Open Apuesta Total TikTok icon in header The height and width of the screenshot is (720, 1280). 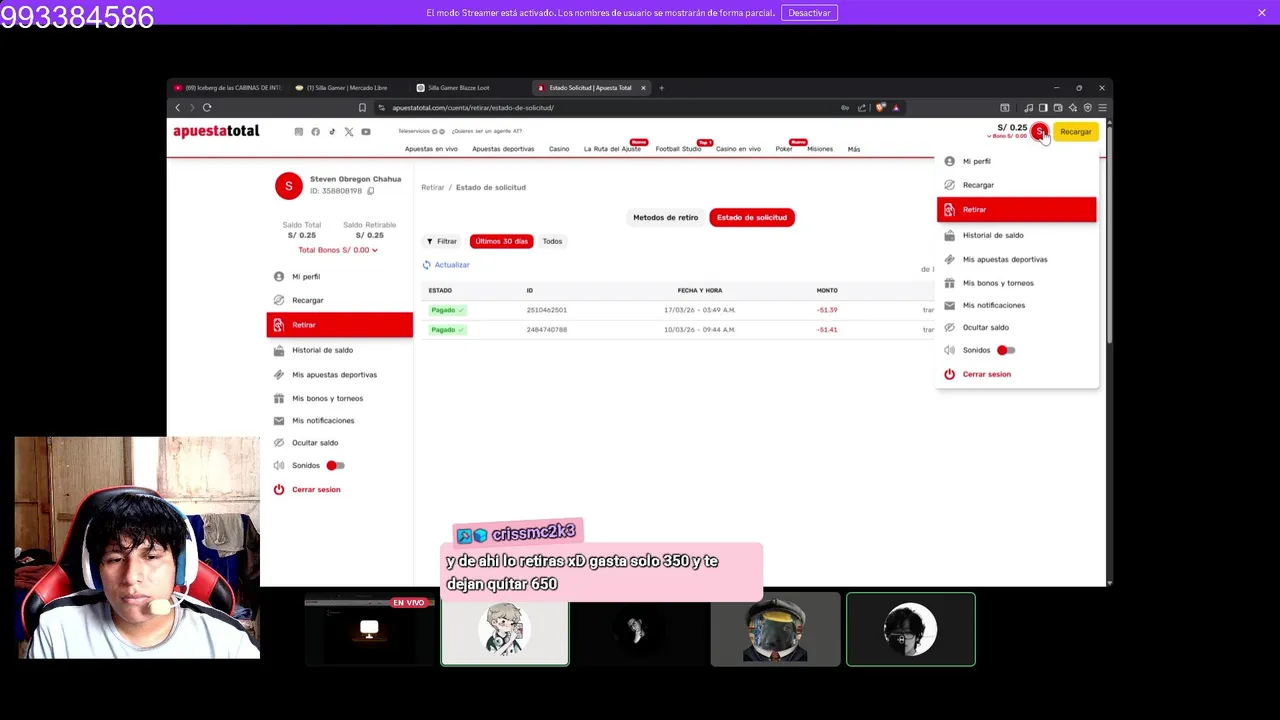click(x=332, y=132)
